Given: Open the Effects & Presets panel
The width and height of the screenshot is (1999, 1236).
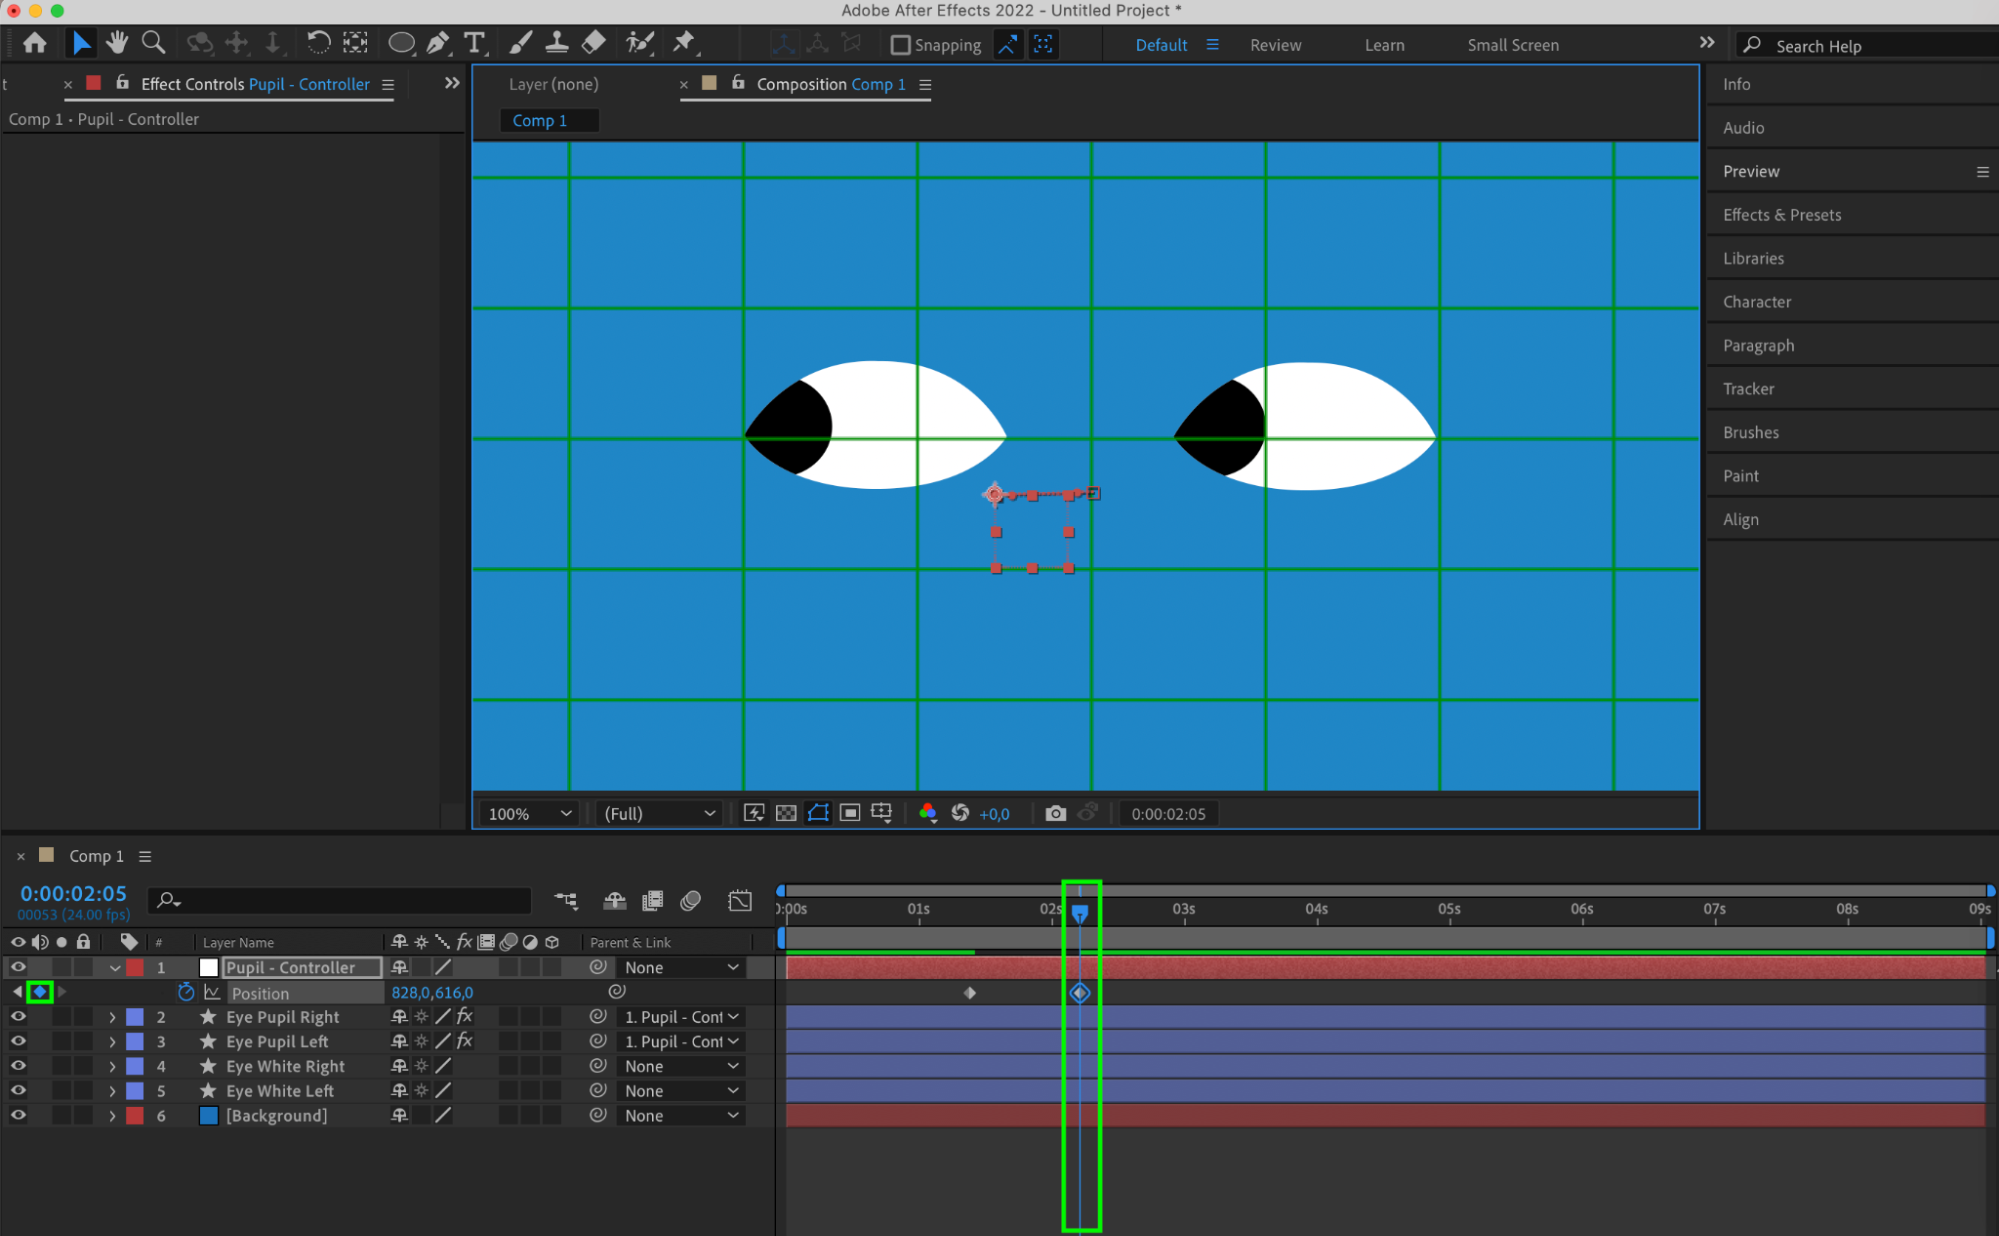Looking at the screenshot, I should click(1782, 215).
